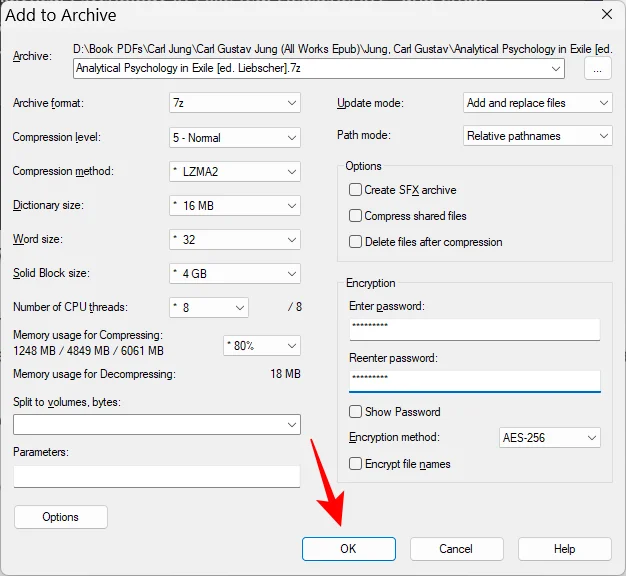Open the Update mode dropdown
626x576 pixels.
point(537,103)
